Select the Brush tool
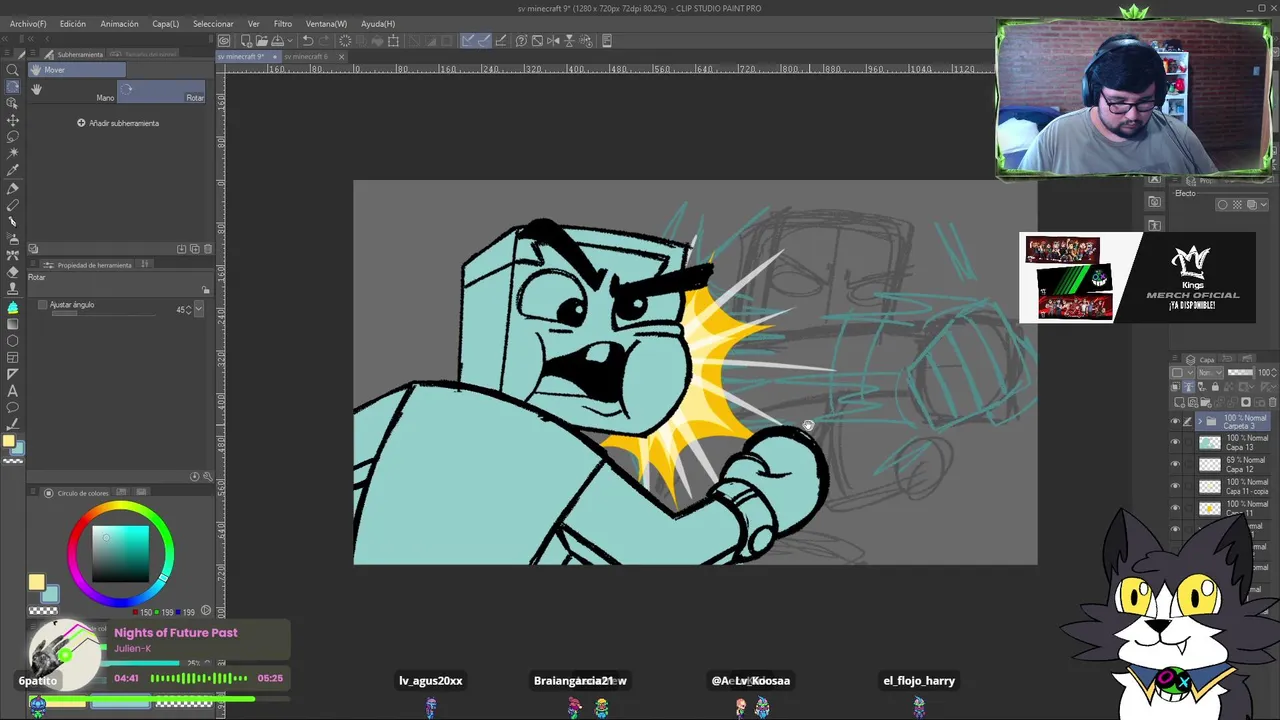This screenshot has width=1280, height=720. pyautogui.click(x=13, y=222)
